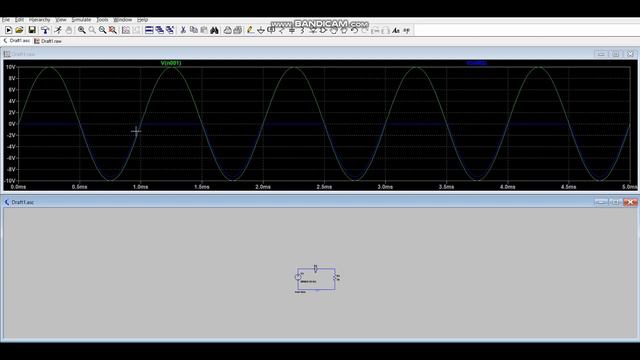The width and height of the screenshot is (640, 360).
Task: Open the Hierarchy menu
Action: point(40,20)
